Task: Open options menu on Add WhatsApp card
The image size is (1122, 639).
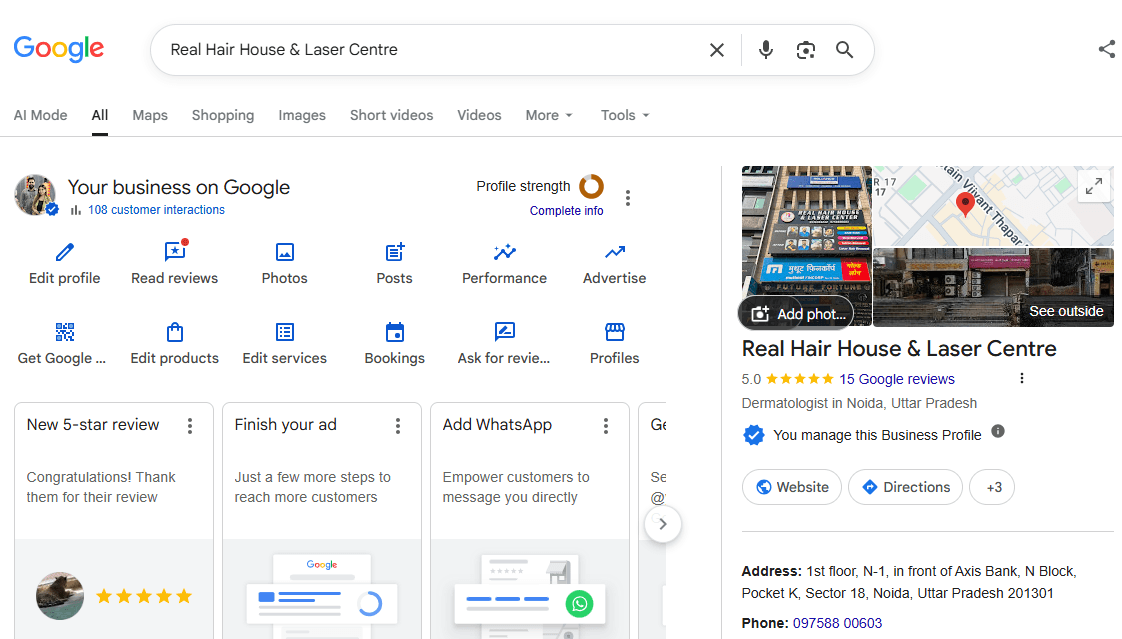Action: pyautogui.click(x=605, y=426)
